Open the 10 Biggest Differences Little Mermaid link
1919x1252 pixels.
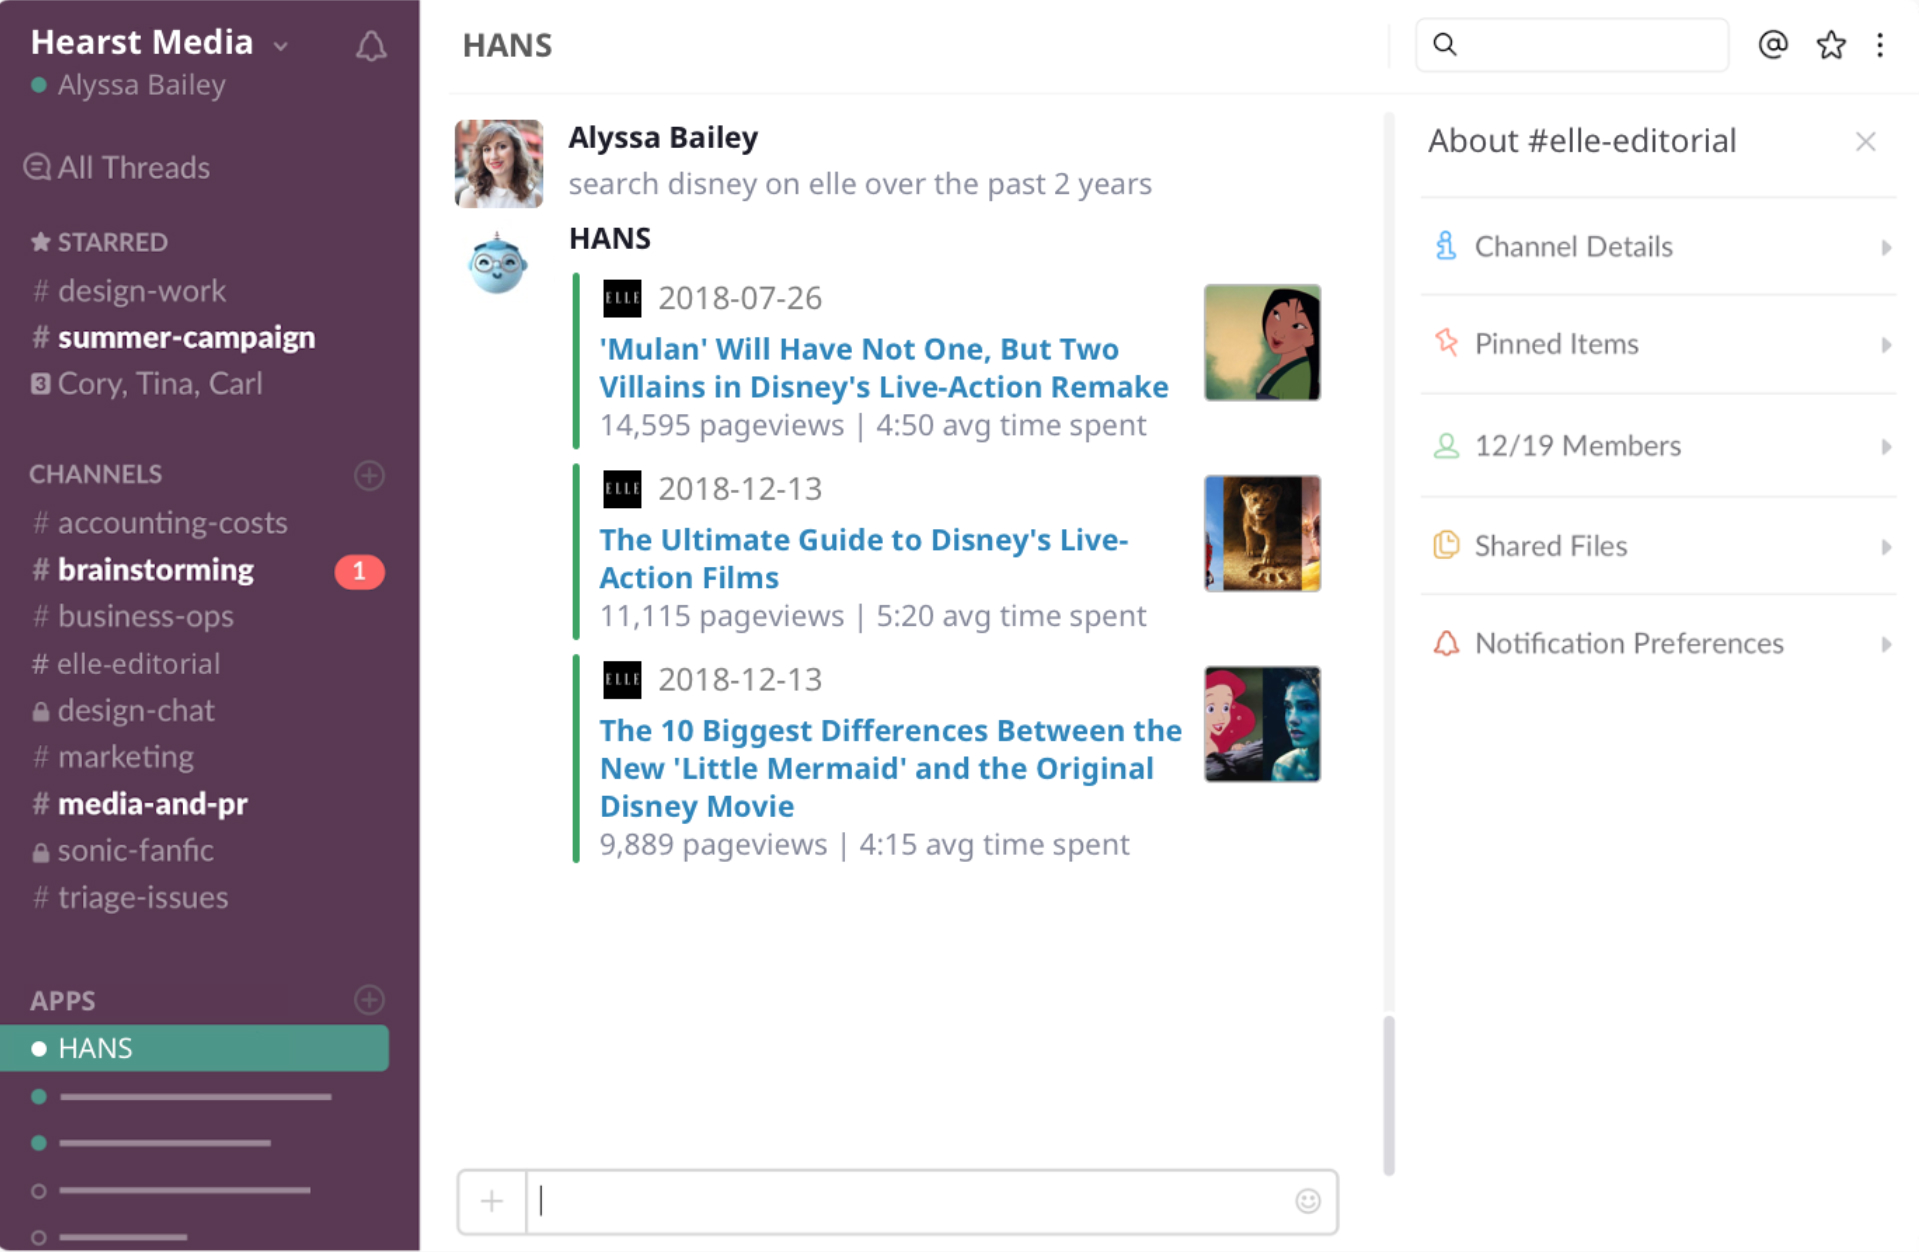tap(890, 768)
